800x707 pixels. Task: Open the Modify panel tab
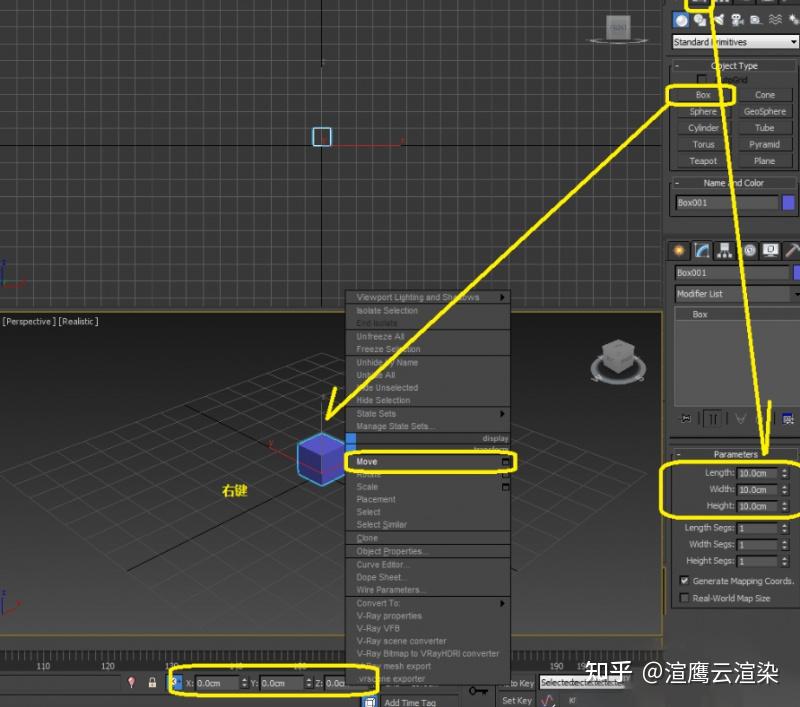point(702,250)
